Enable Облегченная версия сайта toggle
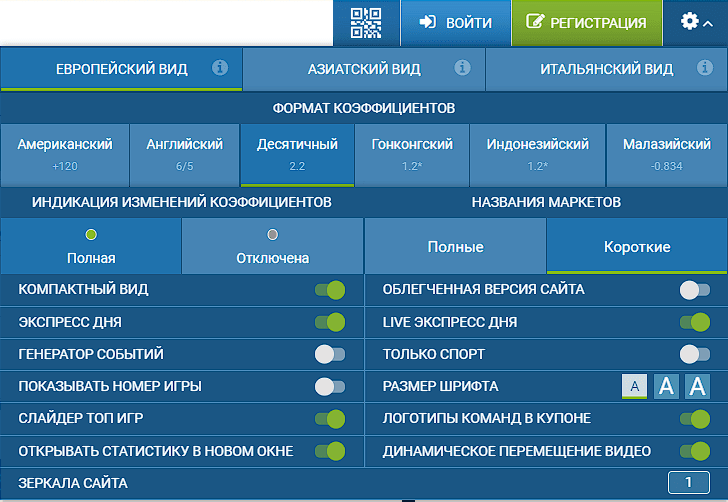This screenshot has height=502, width=728. (694, 290)
